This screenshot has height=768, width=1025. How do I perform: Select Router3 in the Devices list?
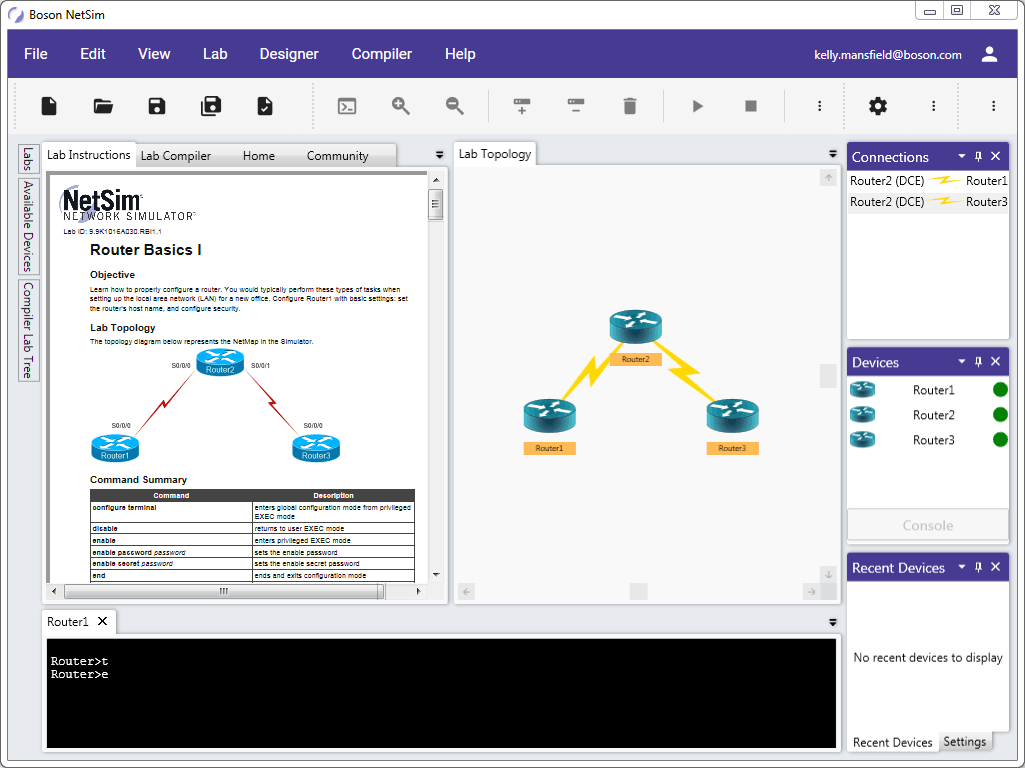933,440
